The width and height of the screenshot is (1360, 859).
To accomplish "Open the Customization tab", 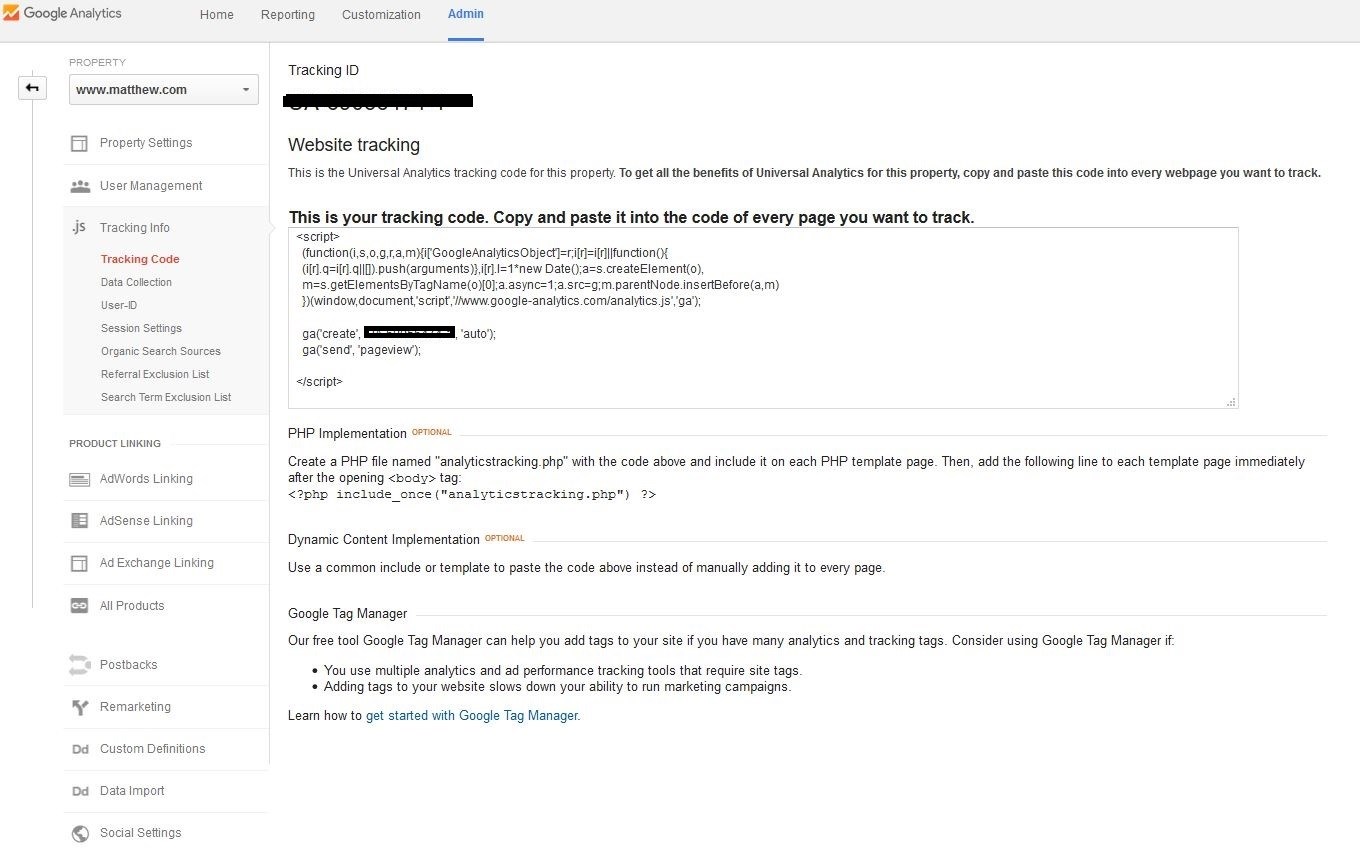I will (x=381, y=15).
